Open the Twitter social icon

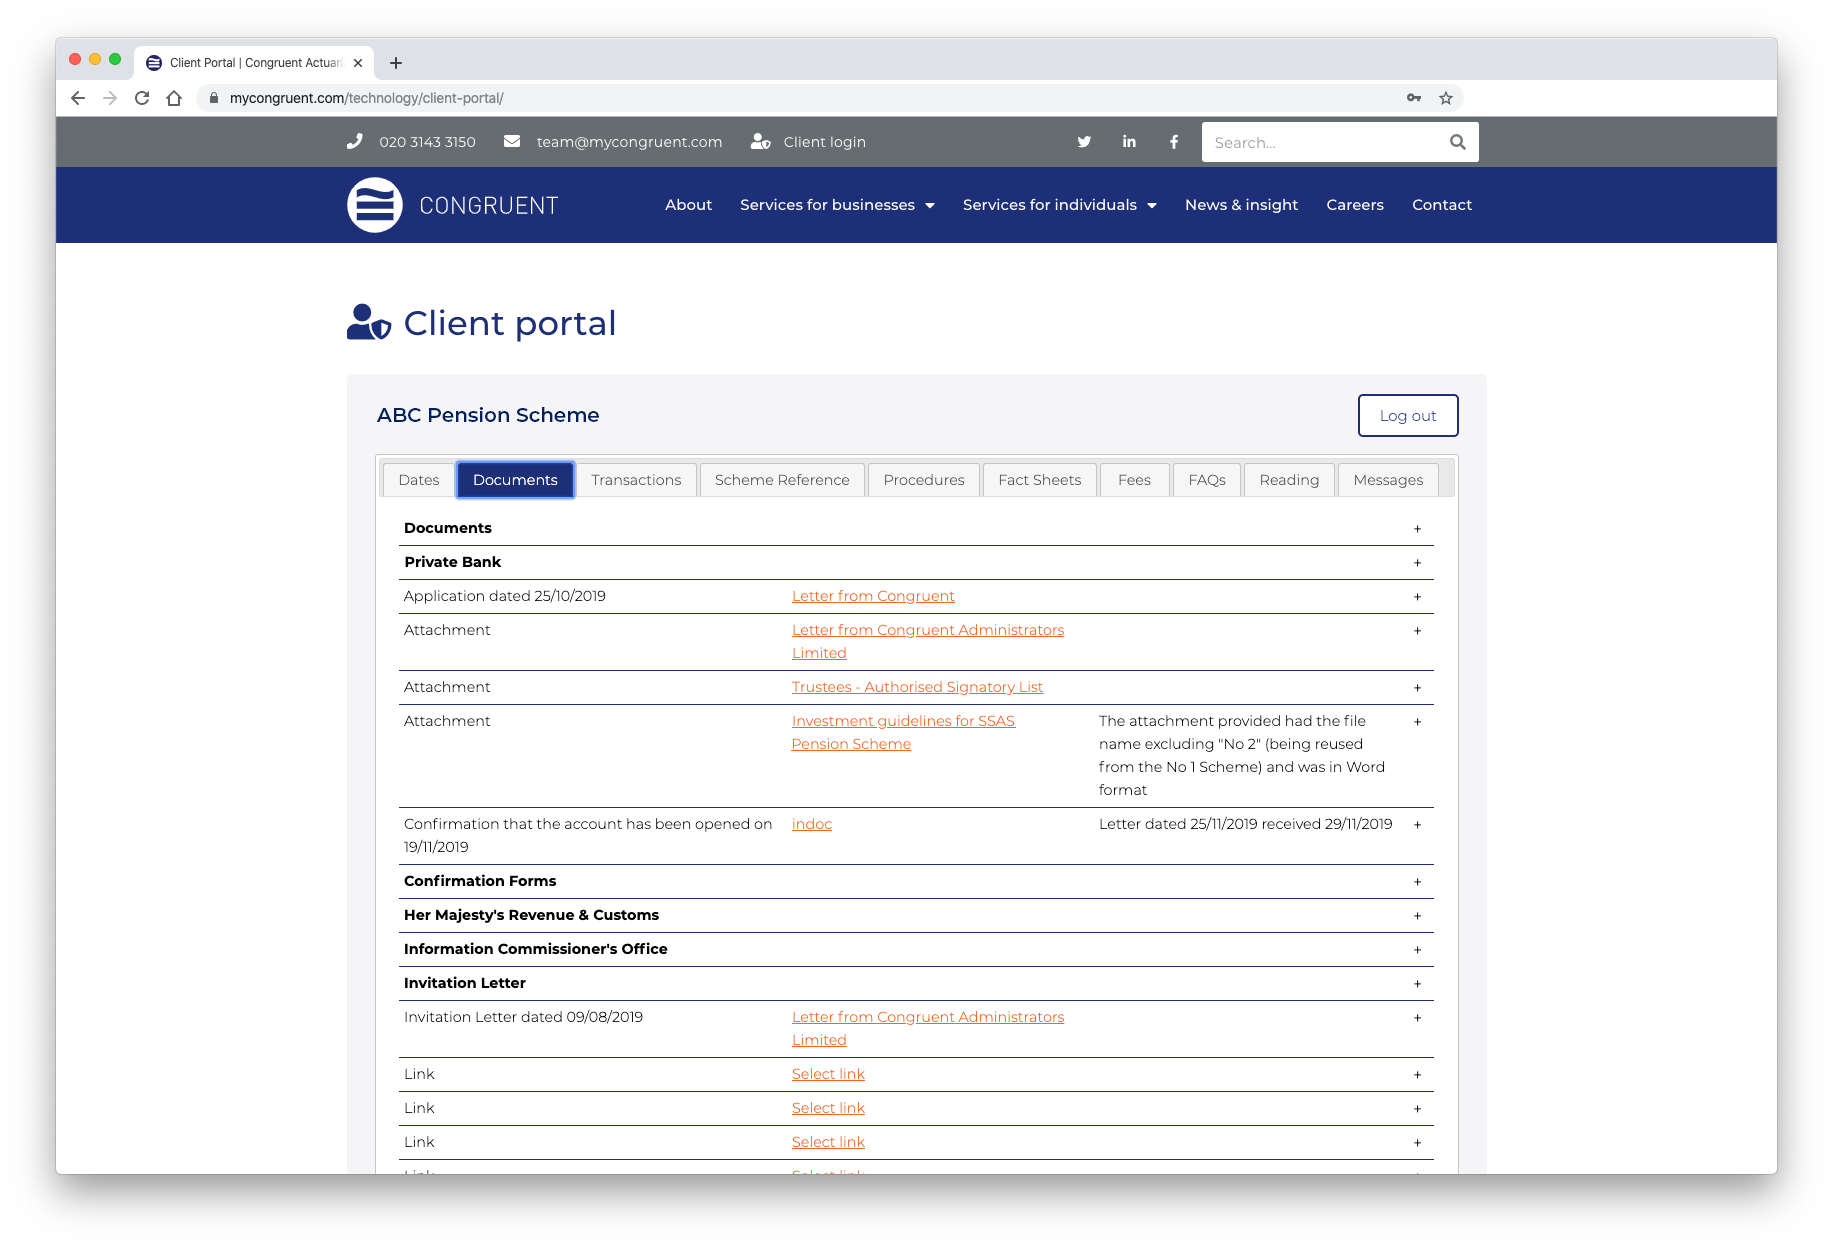[1084, 142]
